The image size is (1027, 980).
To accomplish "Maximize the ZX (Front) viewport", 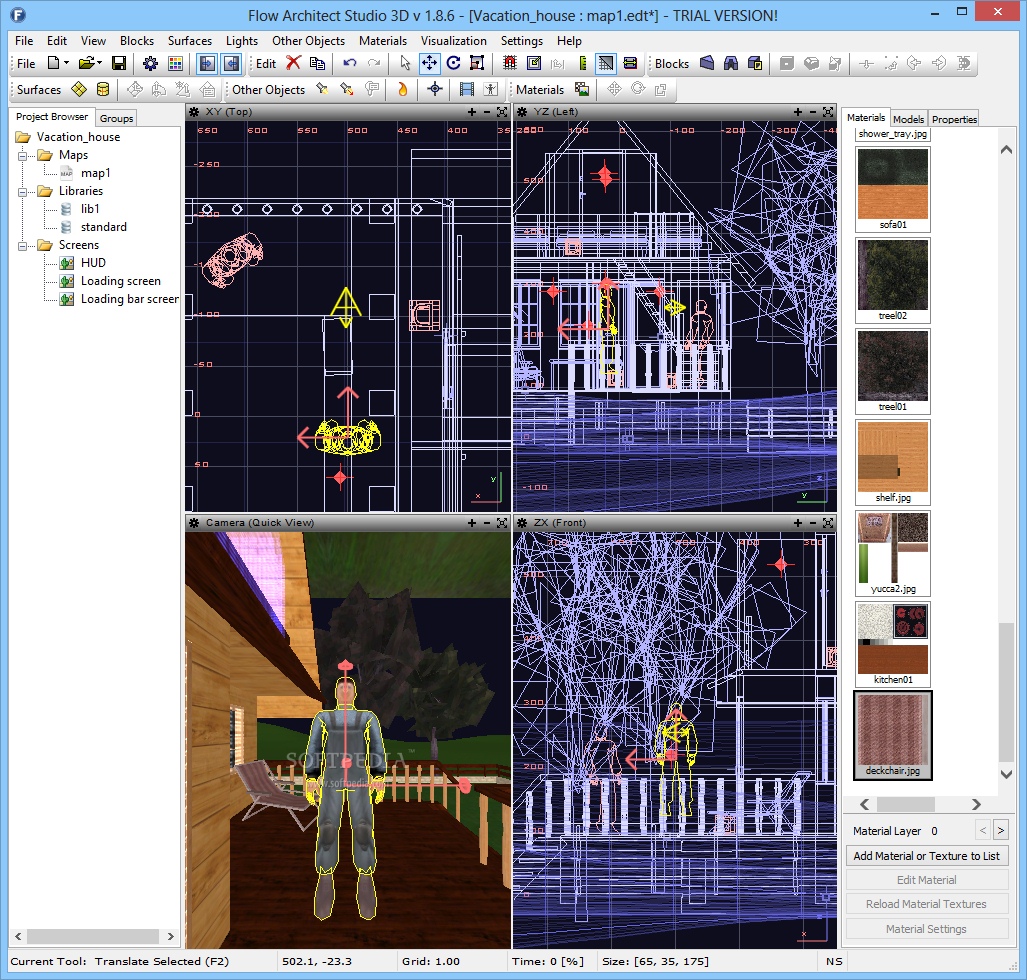I will (828, 523).
